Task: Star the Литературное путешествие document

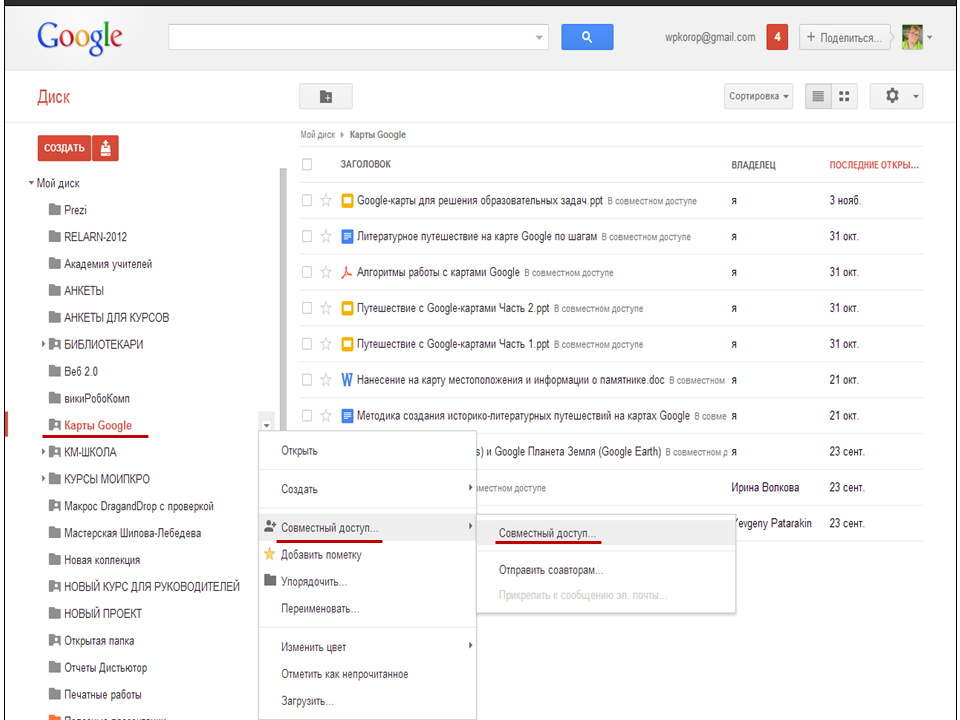Action: 326,236
